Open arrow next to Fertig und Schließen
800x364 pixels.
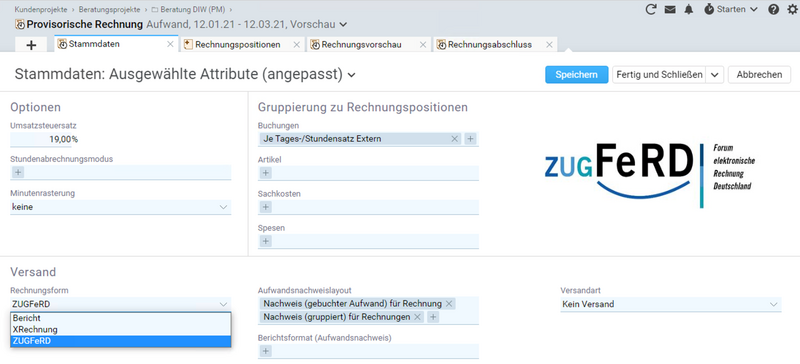tap(715, 75)
